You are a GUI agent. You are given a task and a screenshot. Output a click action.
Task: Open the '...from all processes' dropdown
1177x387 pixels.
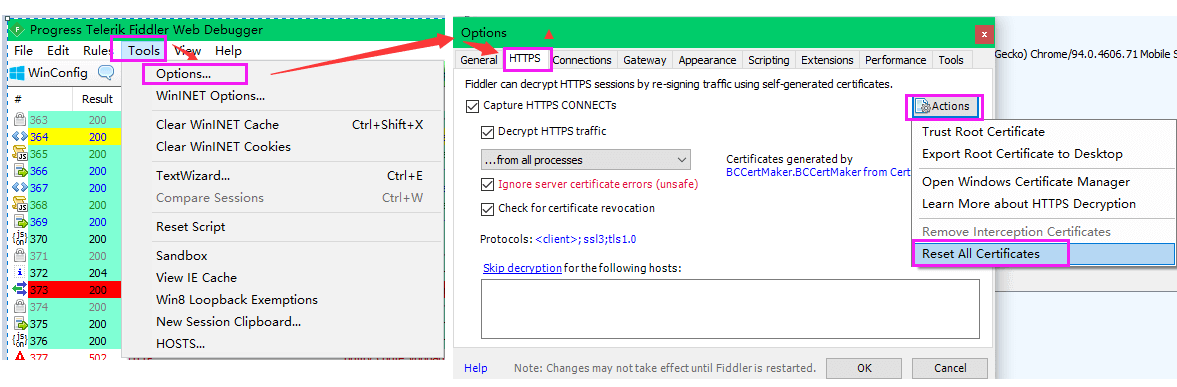point(585,160)
